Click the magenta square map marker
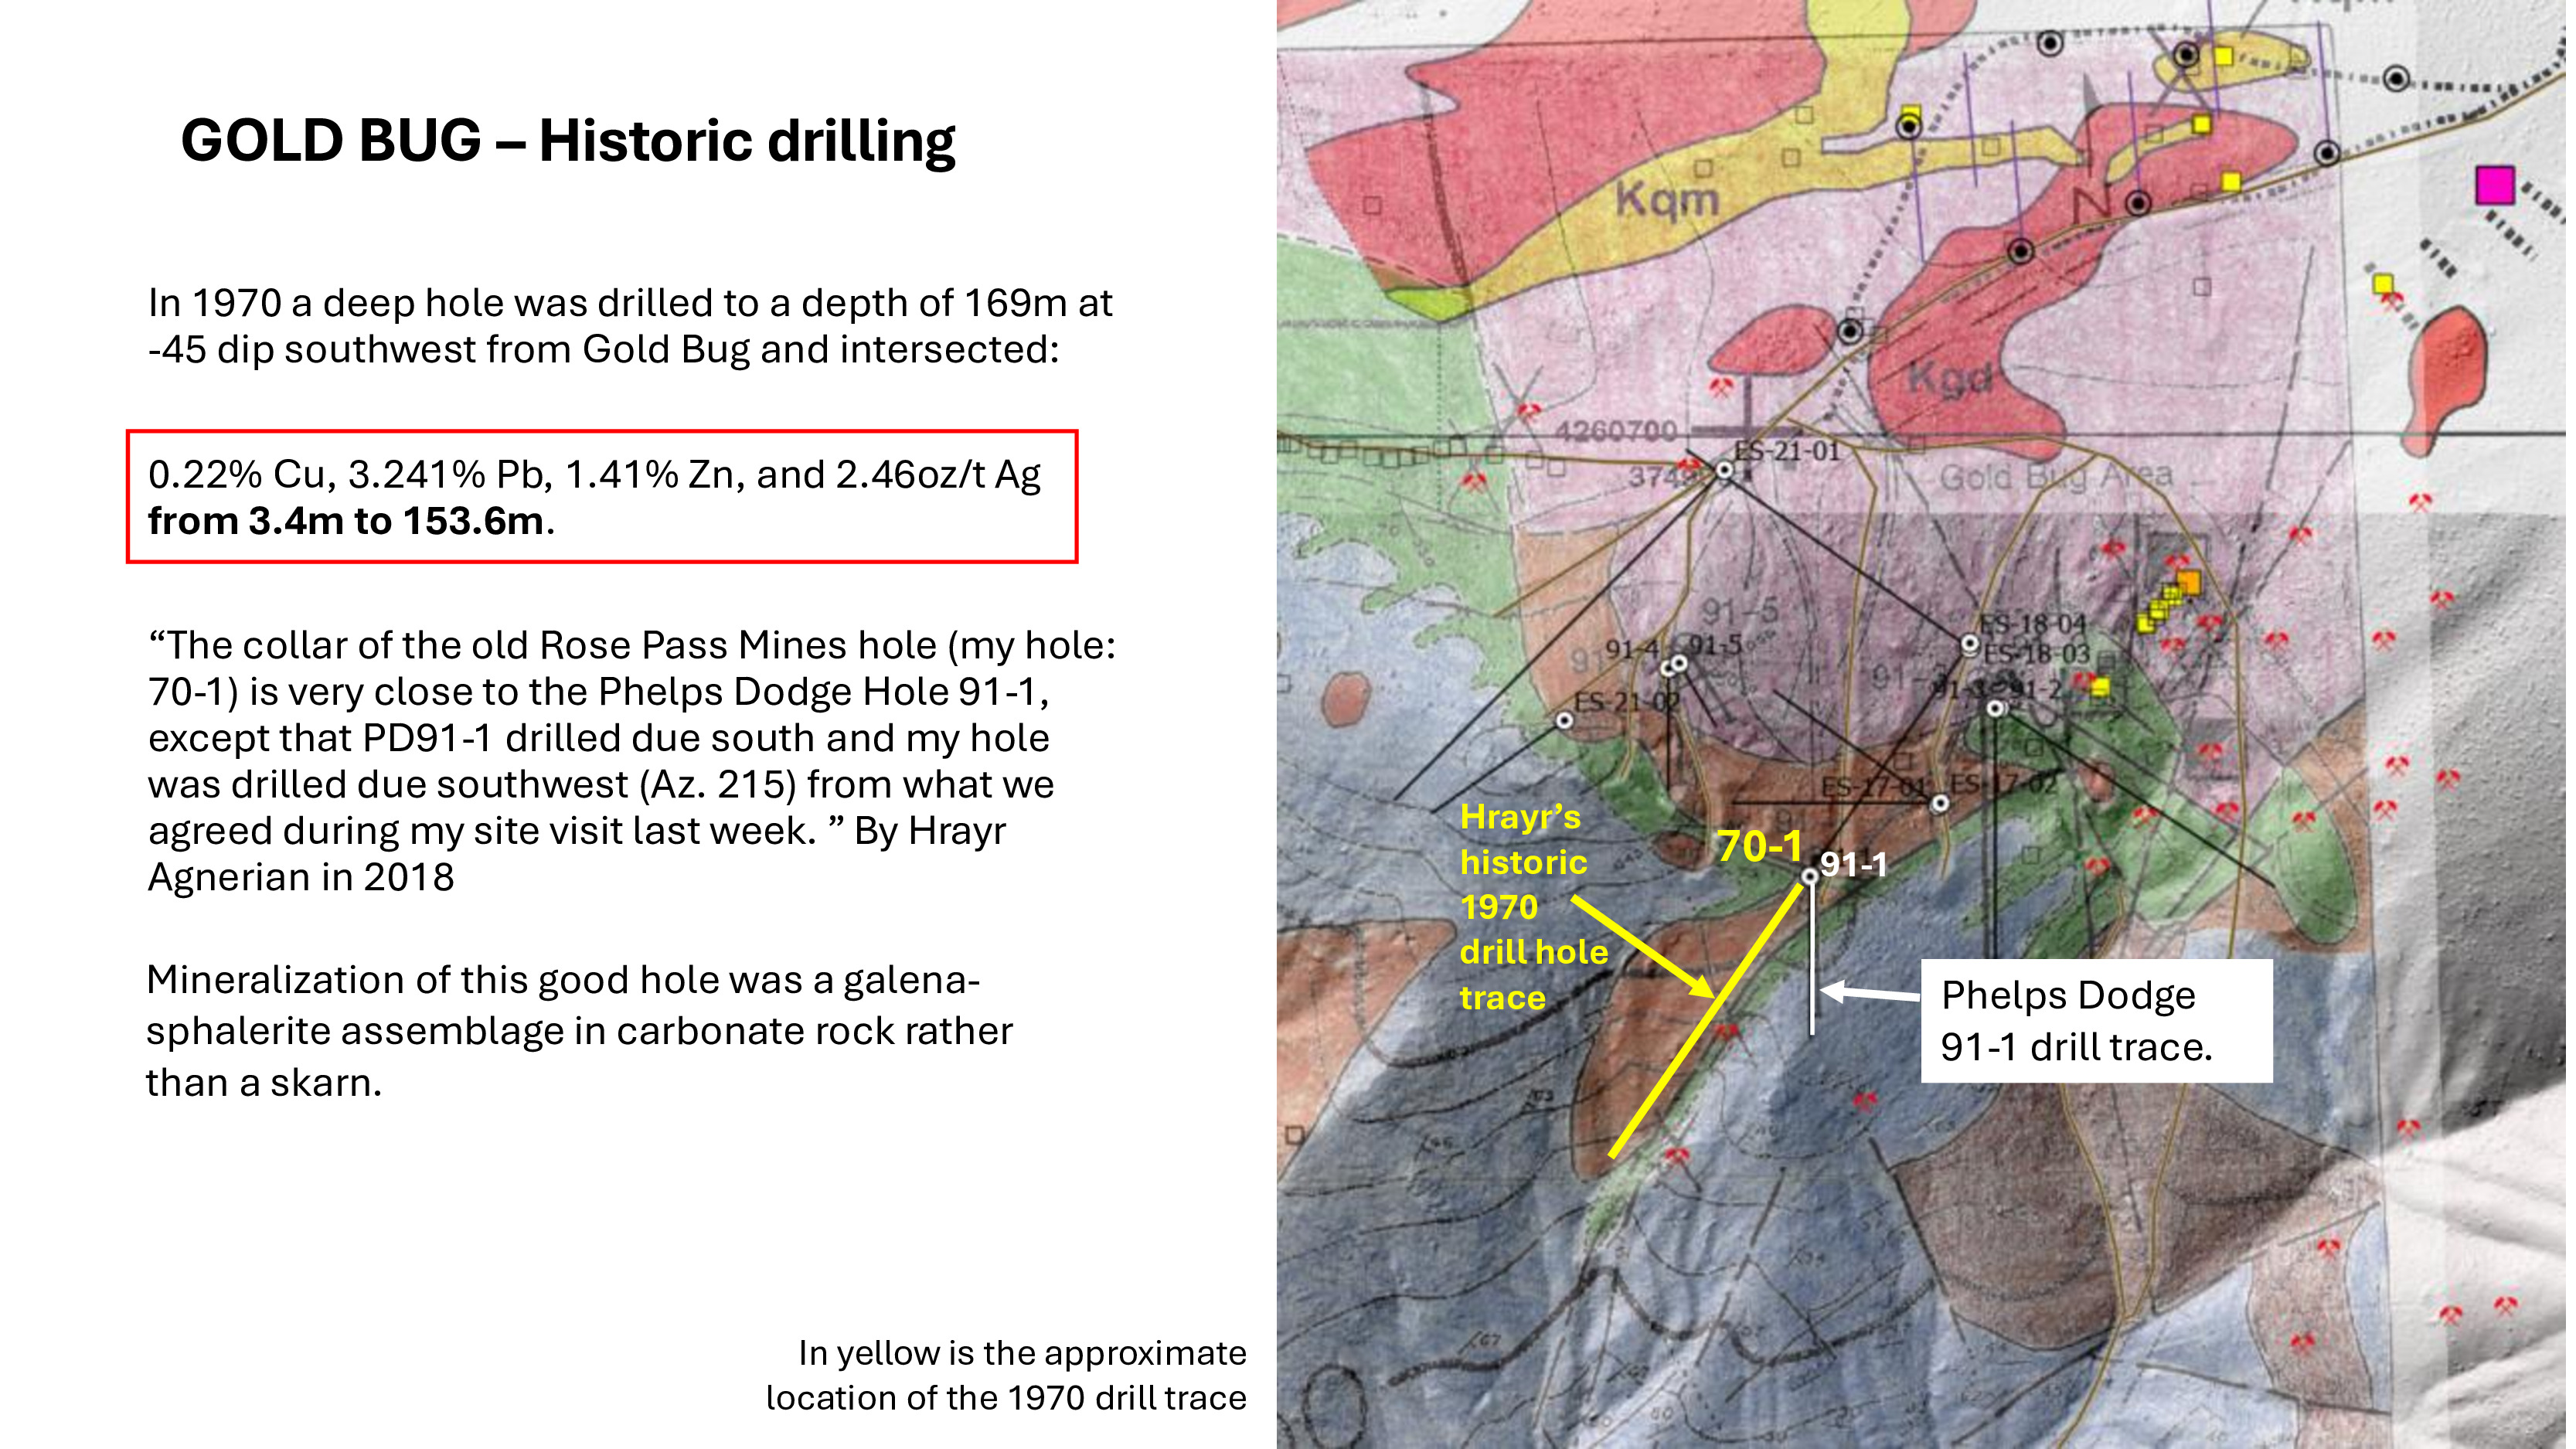The image size is (2576, 1449). [x=2494, y=186]
